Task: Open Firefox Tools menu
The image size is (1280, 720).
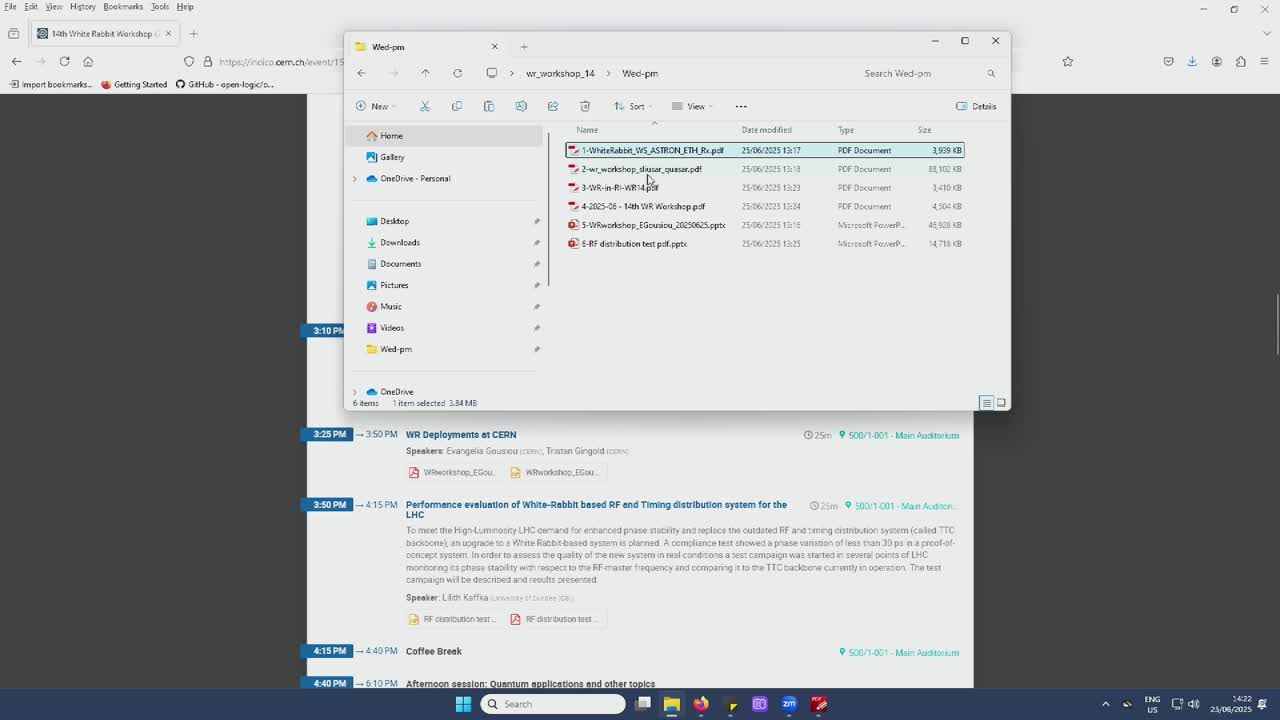Action: 160,6
